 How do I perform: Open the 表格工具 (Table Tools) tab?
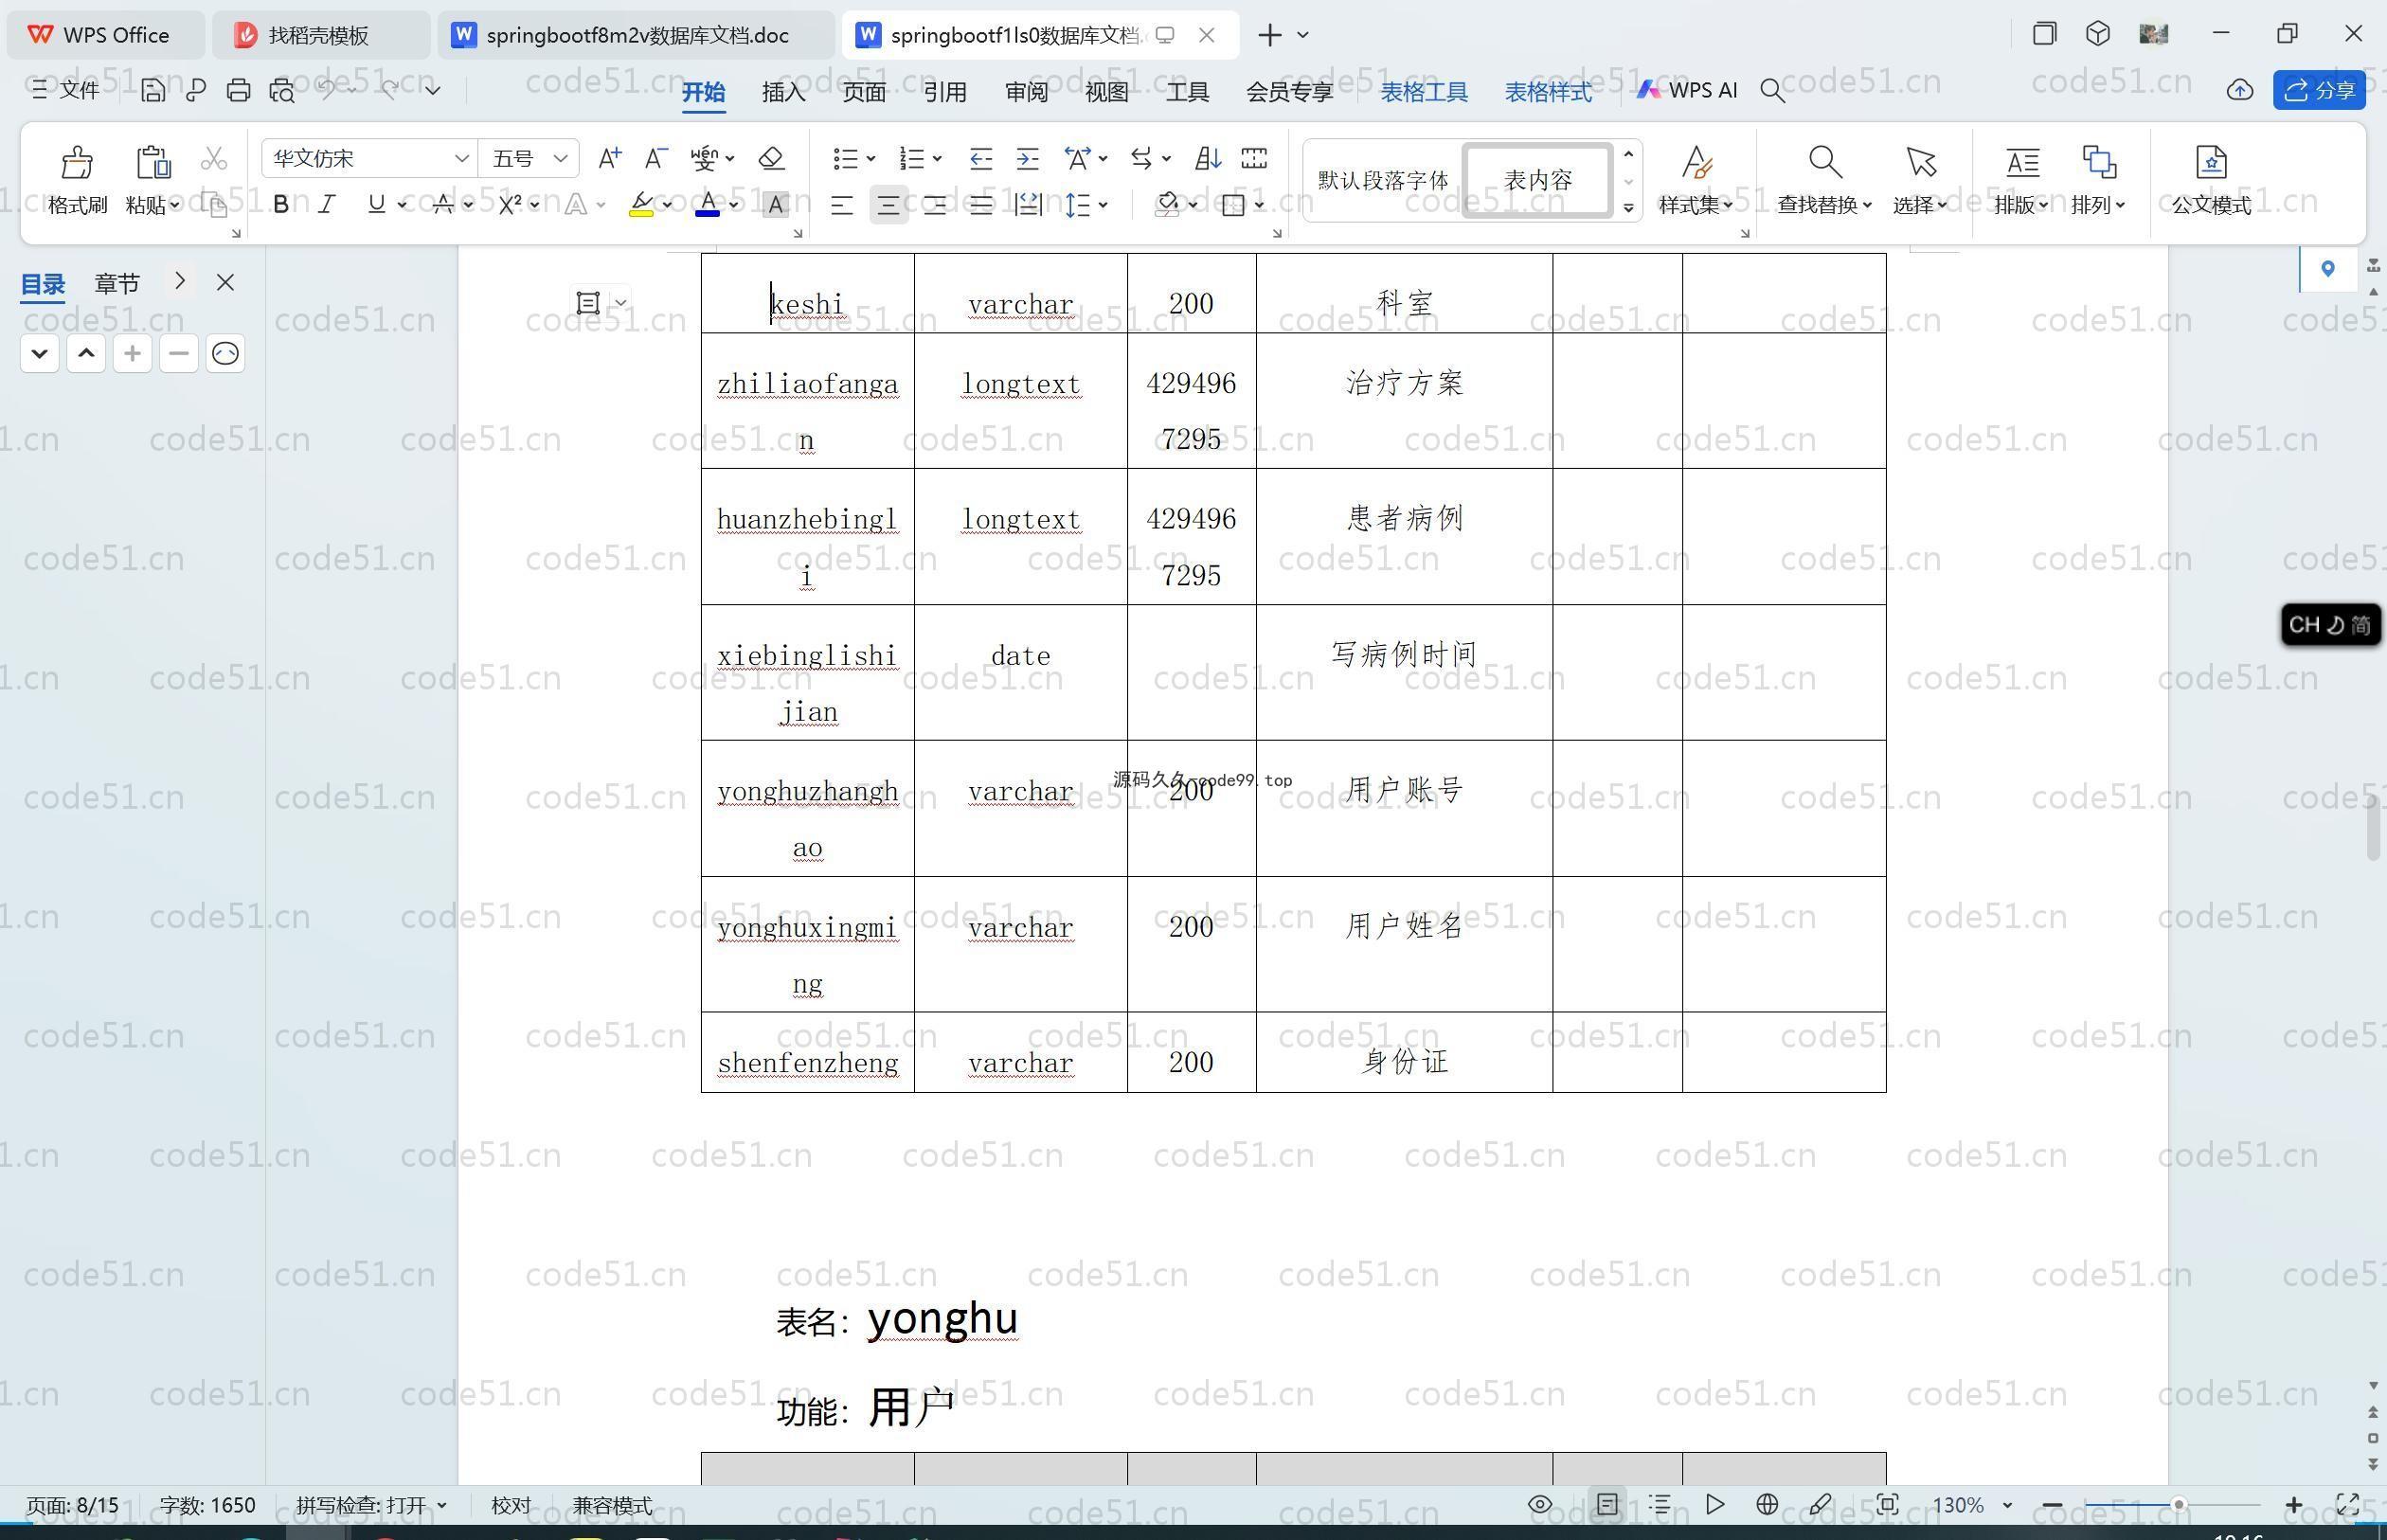coord(1424,92)
